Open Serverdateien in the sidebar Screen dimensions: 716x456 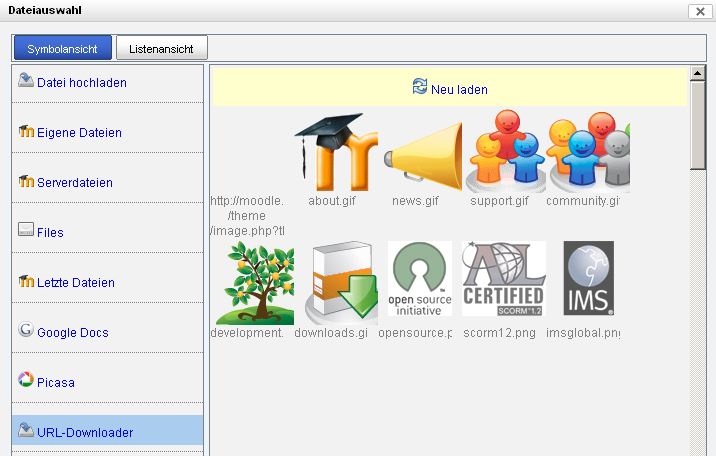tap(75, 183)
